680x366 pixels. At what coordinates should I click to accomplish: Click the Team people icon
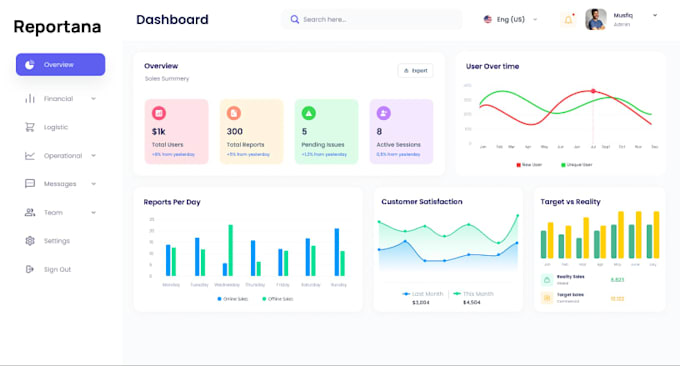[x=29, y=212]
